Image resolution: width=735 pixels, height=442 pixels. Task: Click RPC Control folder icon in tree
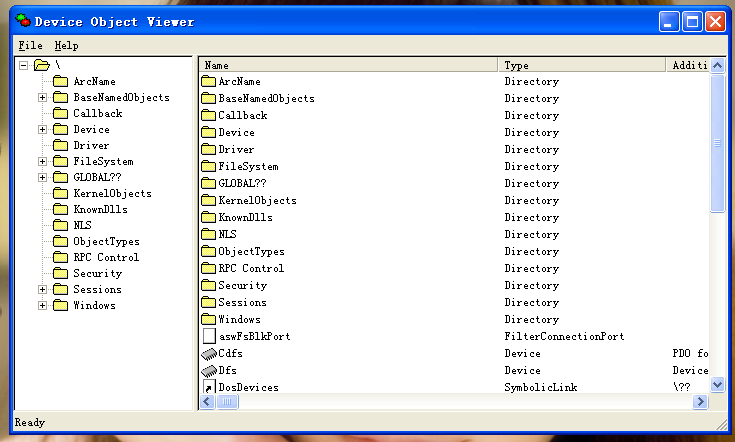[x=60, y=257]
